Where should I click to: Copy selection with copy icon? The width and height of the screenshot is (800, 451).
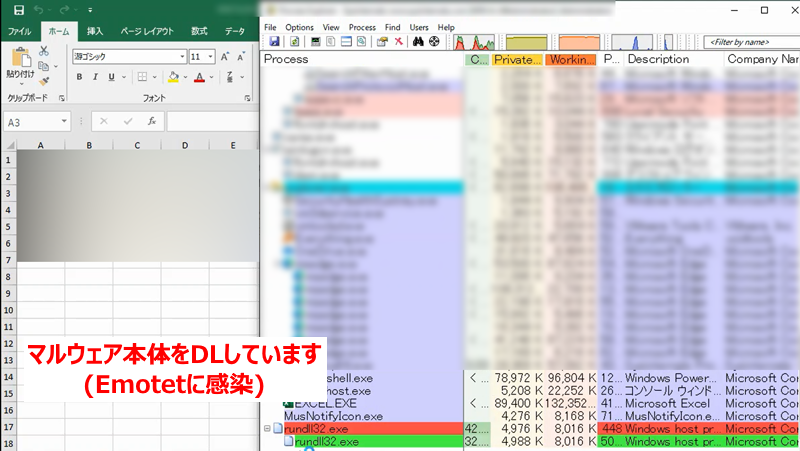click(x=44, y=66)
